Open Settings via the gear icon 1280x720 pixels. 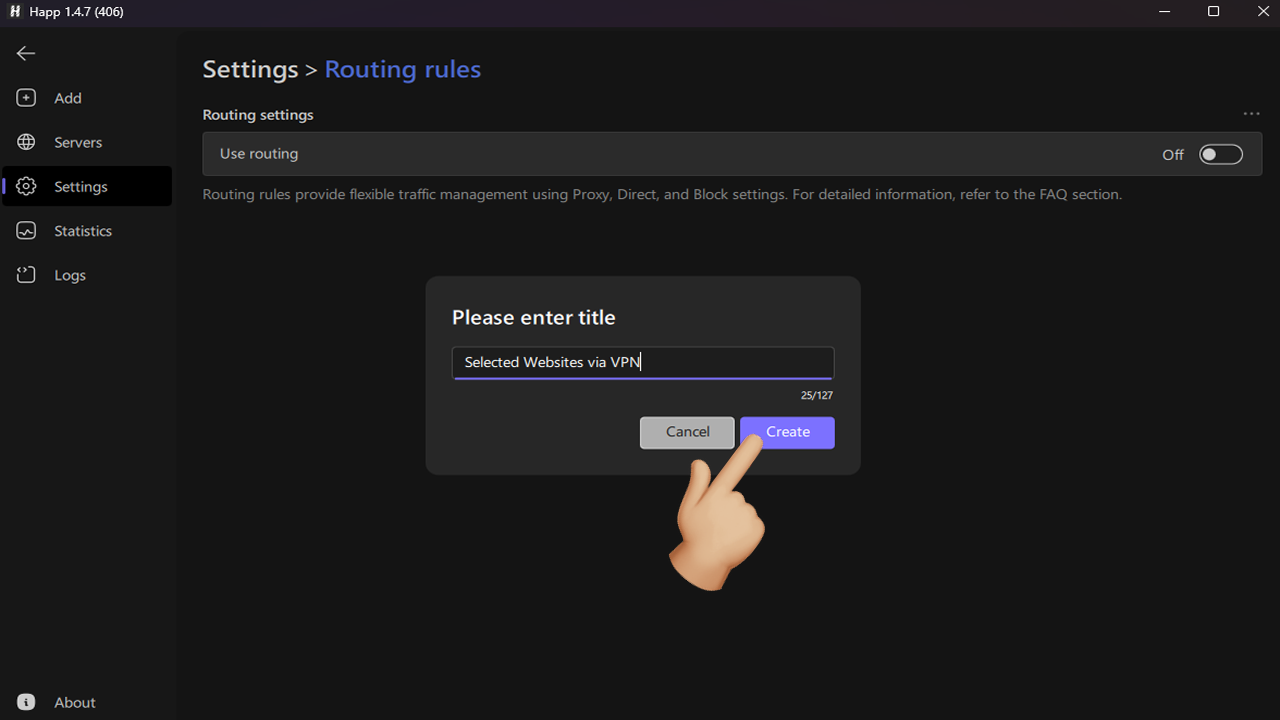25,186
